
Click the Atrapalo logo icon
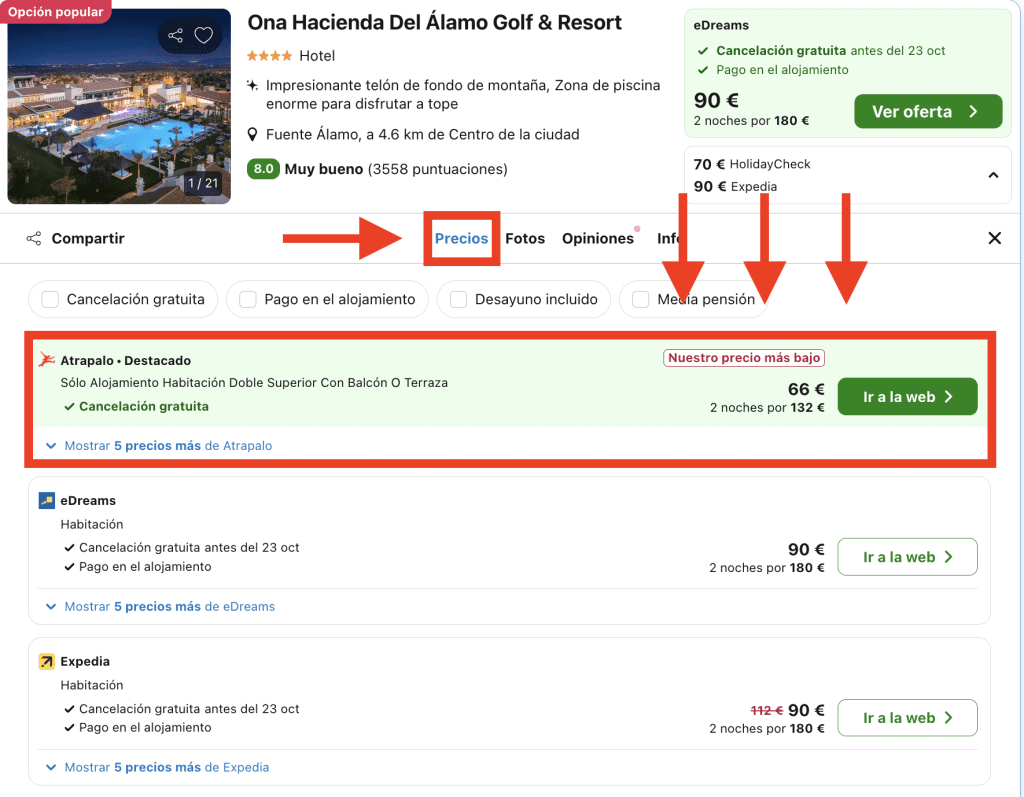47,360
